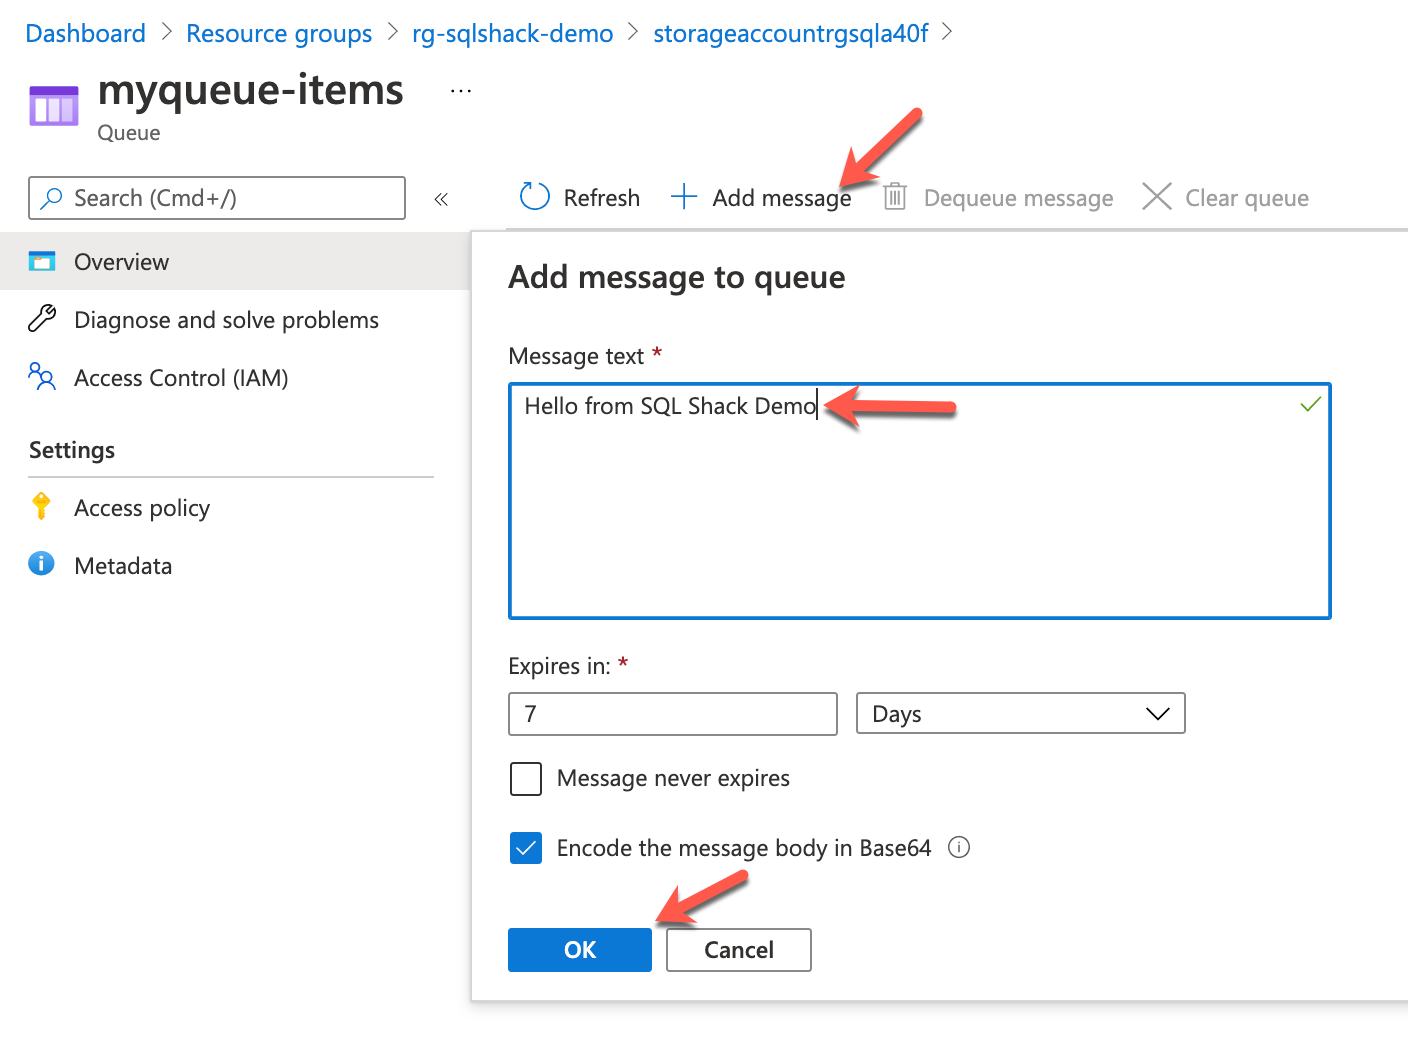Open the ellipsis menu beside myqueue-items
The height and width of the screenshot is (1038, 1408).
click(461, 91)
